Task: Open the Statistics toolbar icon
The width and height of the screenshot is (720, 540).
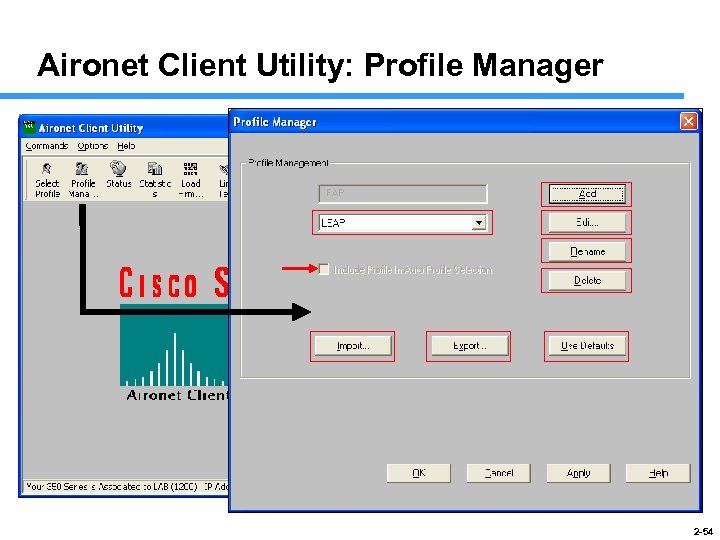Action: [x=155, y=180]
